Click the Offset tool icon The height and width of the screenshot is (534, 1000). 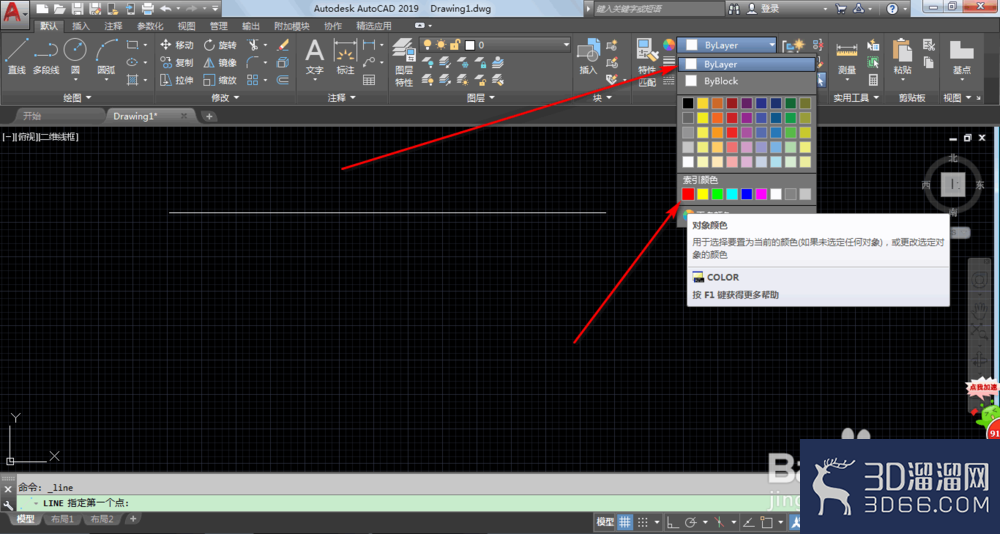283,80
